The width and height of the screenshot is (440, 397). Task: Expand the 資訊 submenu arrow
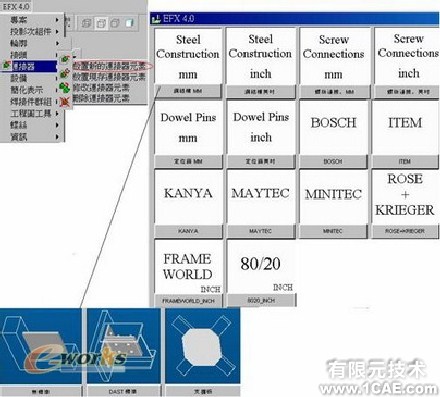pos(58,137)
